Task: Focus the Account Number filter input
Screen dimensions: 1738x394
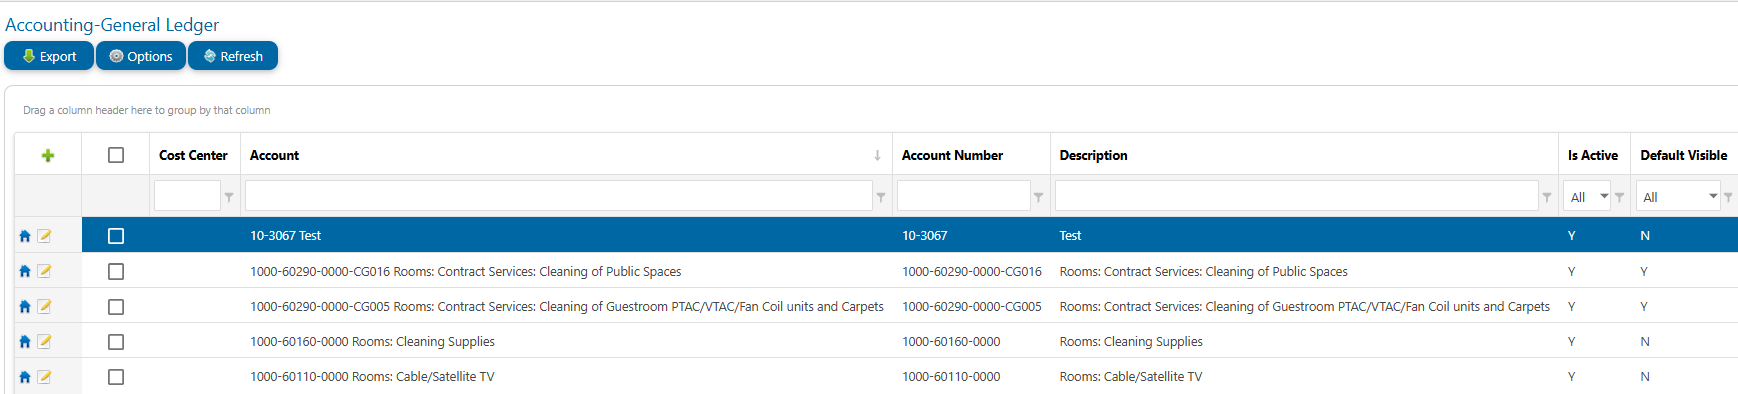Action: pos(964,196)
